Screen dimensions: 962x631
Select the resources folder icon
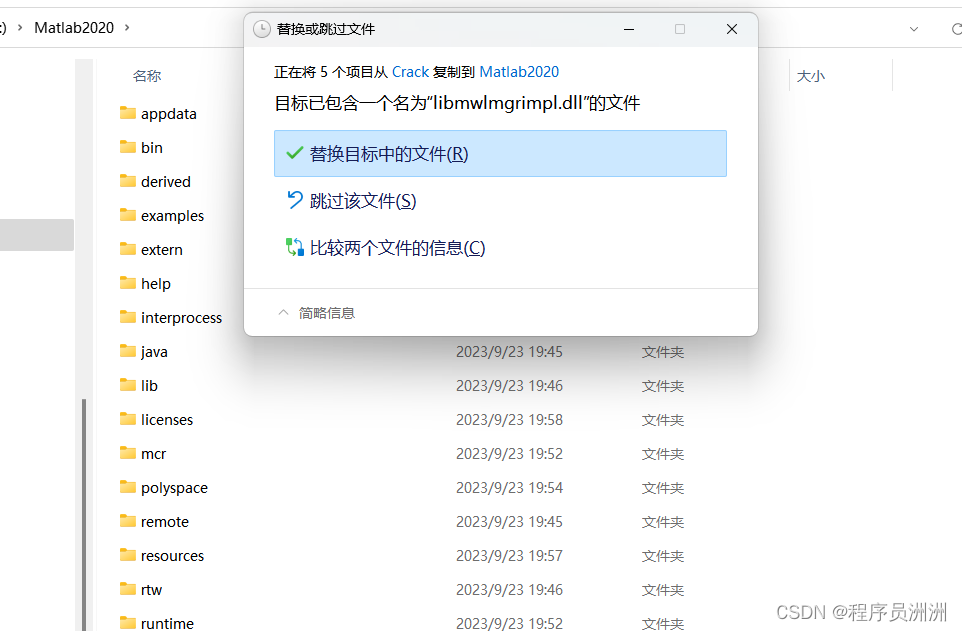[x=128, y=555]
